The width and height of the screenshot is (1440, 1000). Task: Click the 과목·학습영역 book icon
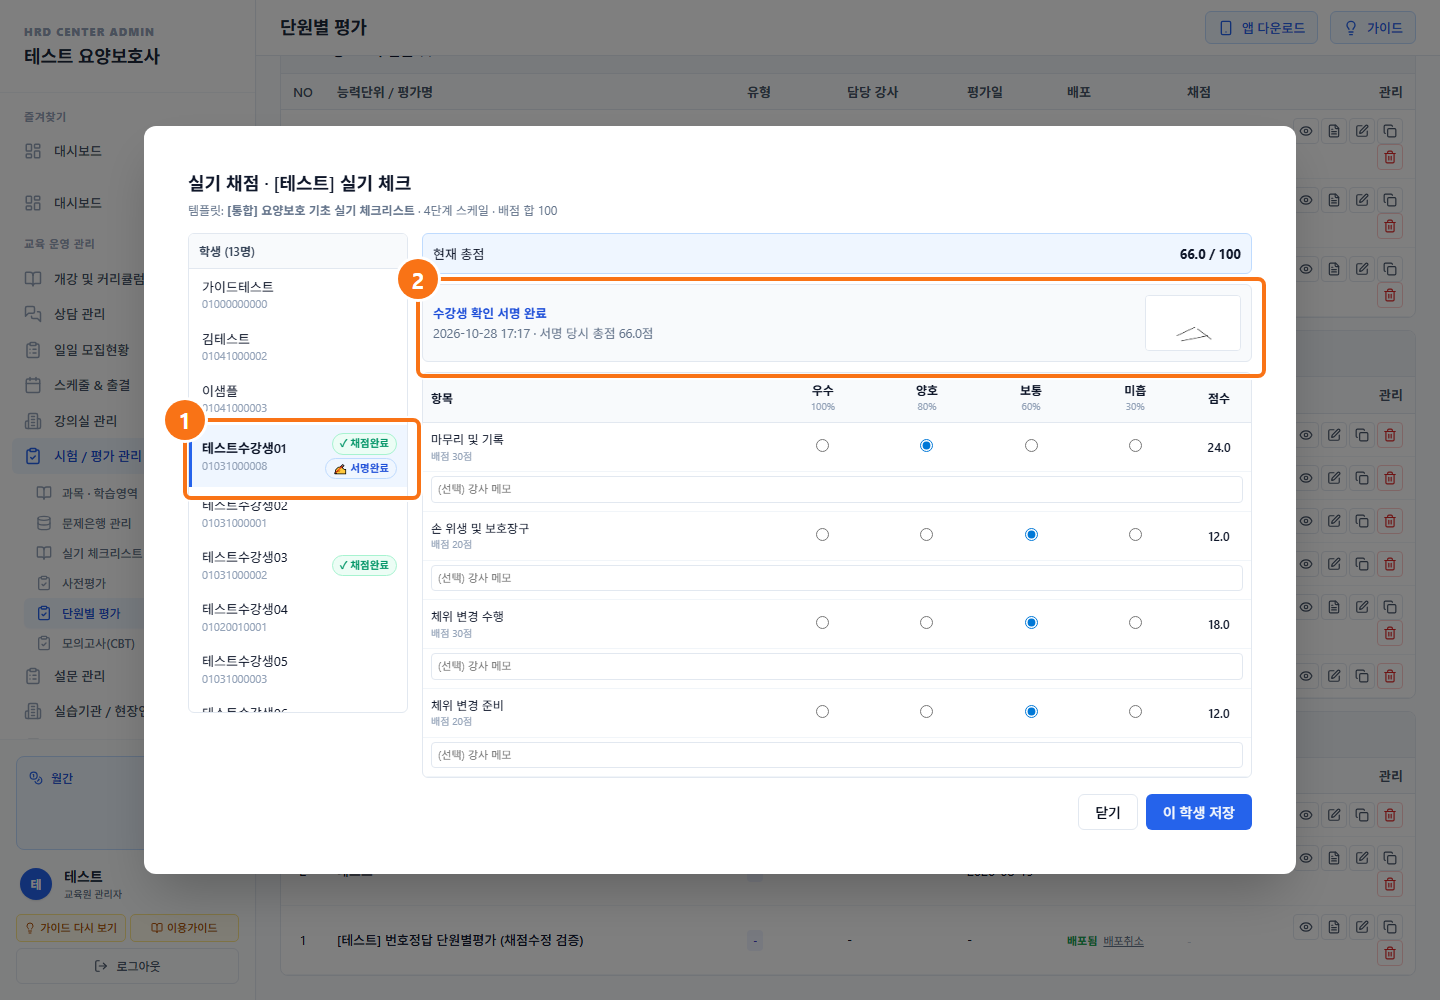[x=44, y=493]
